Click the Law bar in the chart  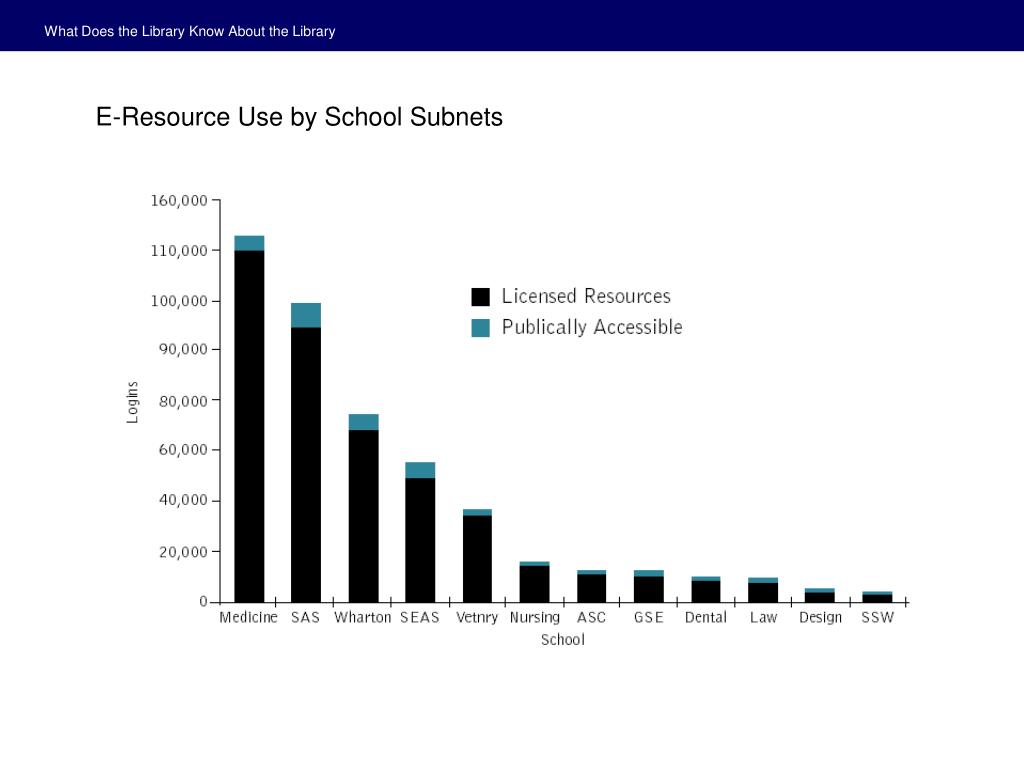[x=763, y=590]
